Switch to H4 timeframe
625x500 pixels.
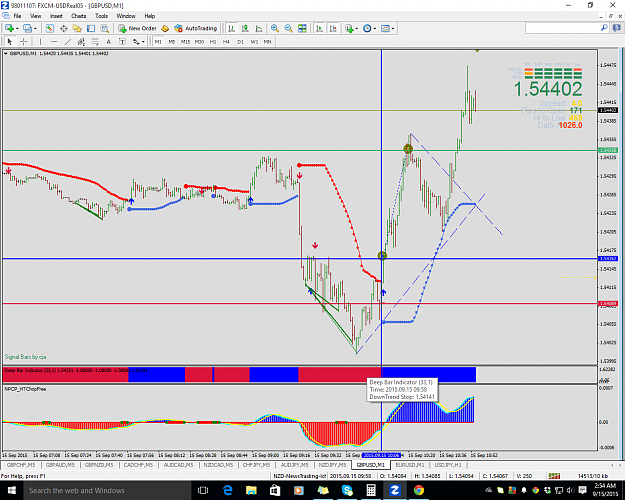click(x=226, y=41)
